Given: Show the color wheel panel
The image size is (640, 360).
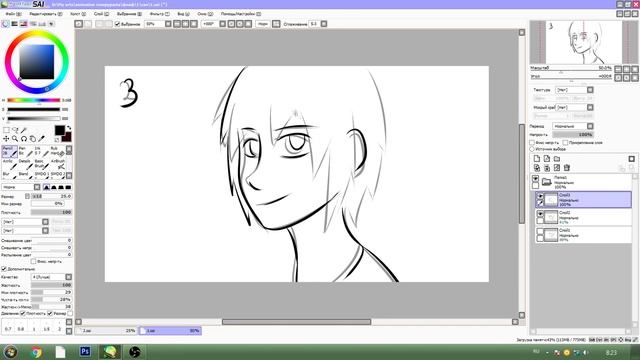Looking at the screenshot, I should point(5,24).
